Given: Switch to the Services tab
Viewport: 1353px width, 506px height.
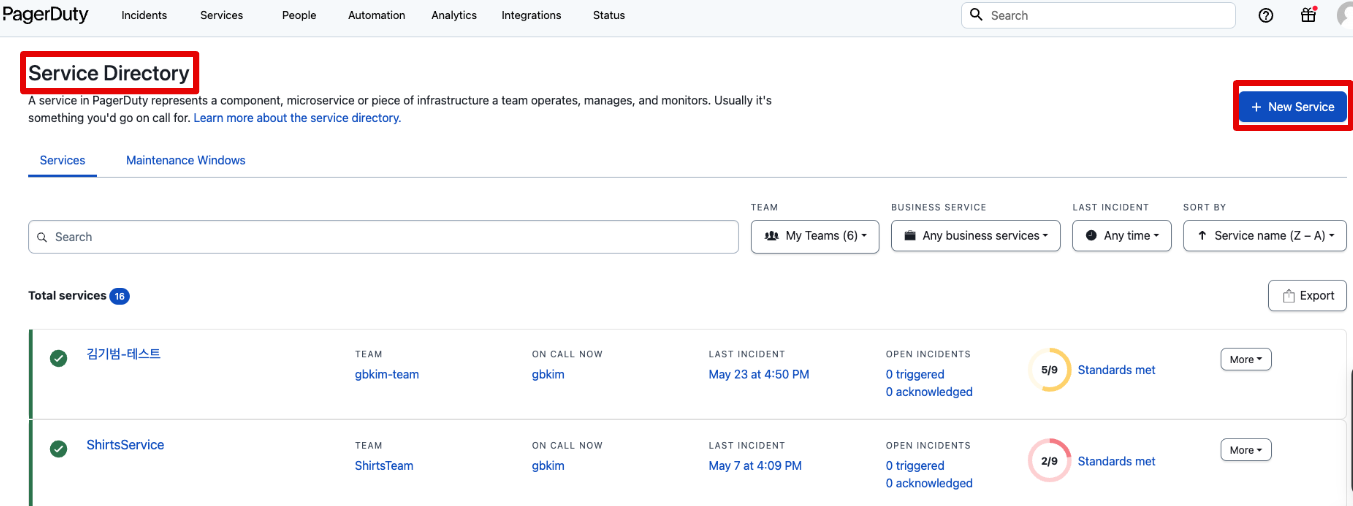Looking at the screenshot, I should tap(62, 160).
